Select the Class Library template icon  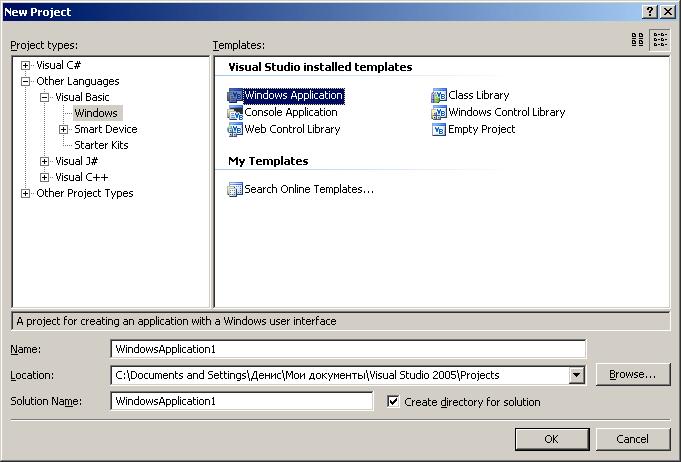tap(439, 96)
